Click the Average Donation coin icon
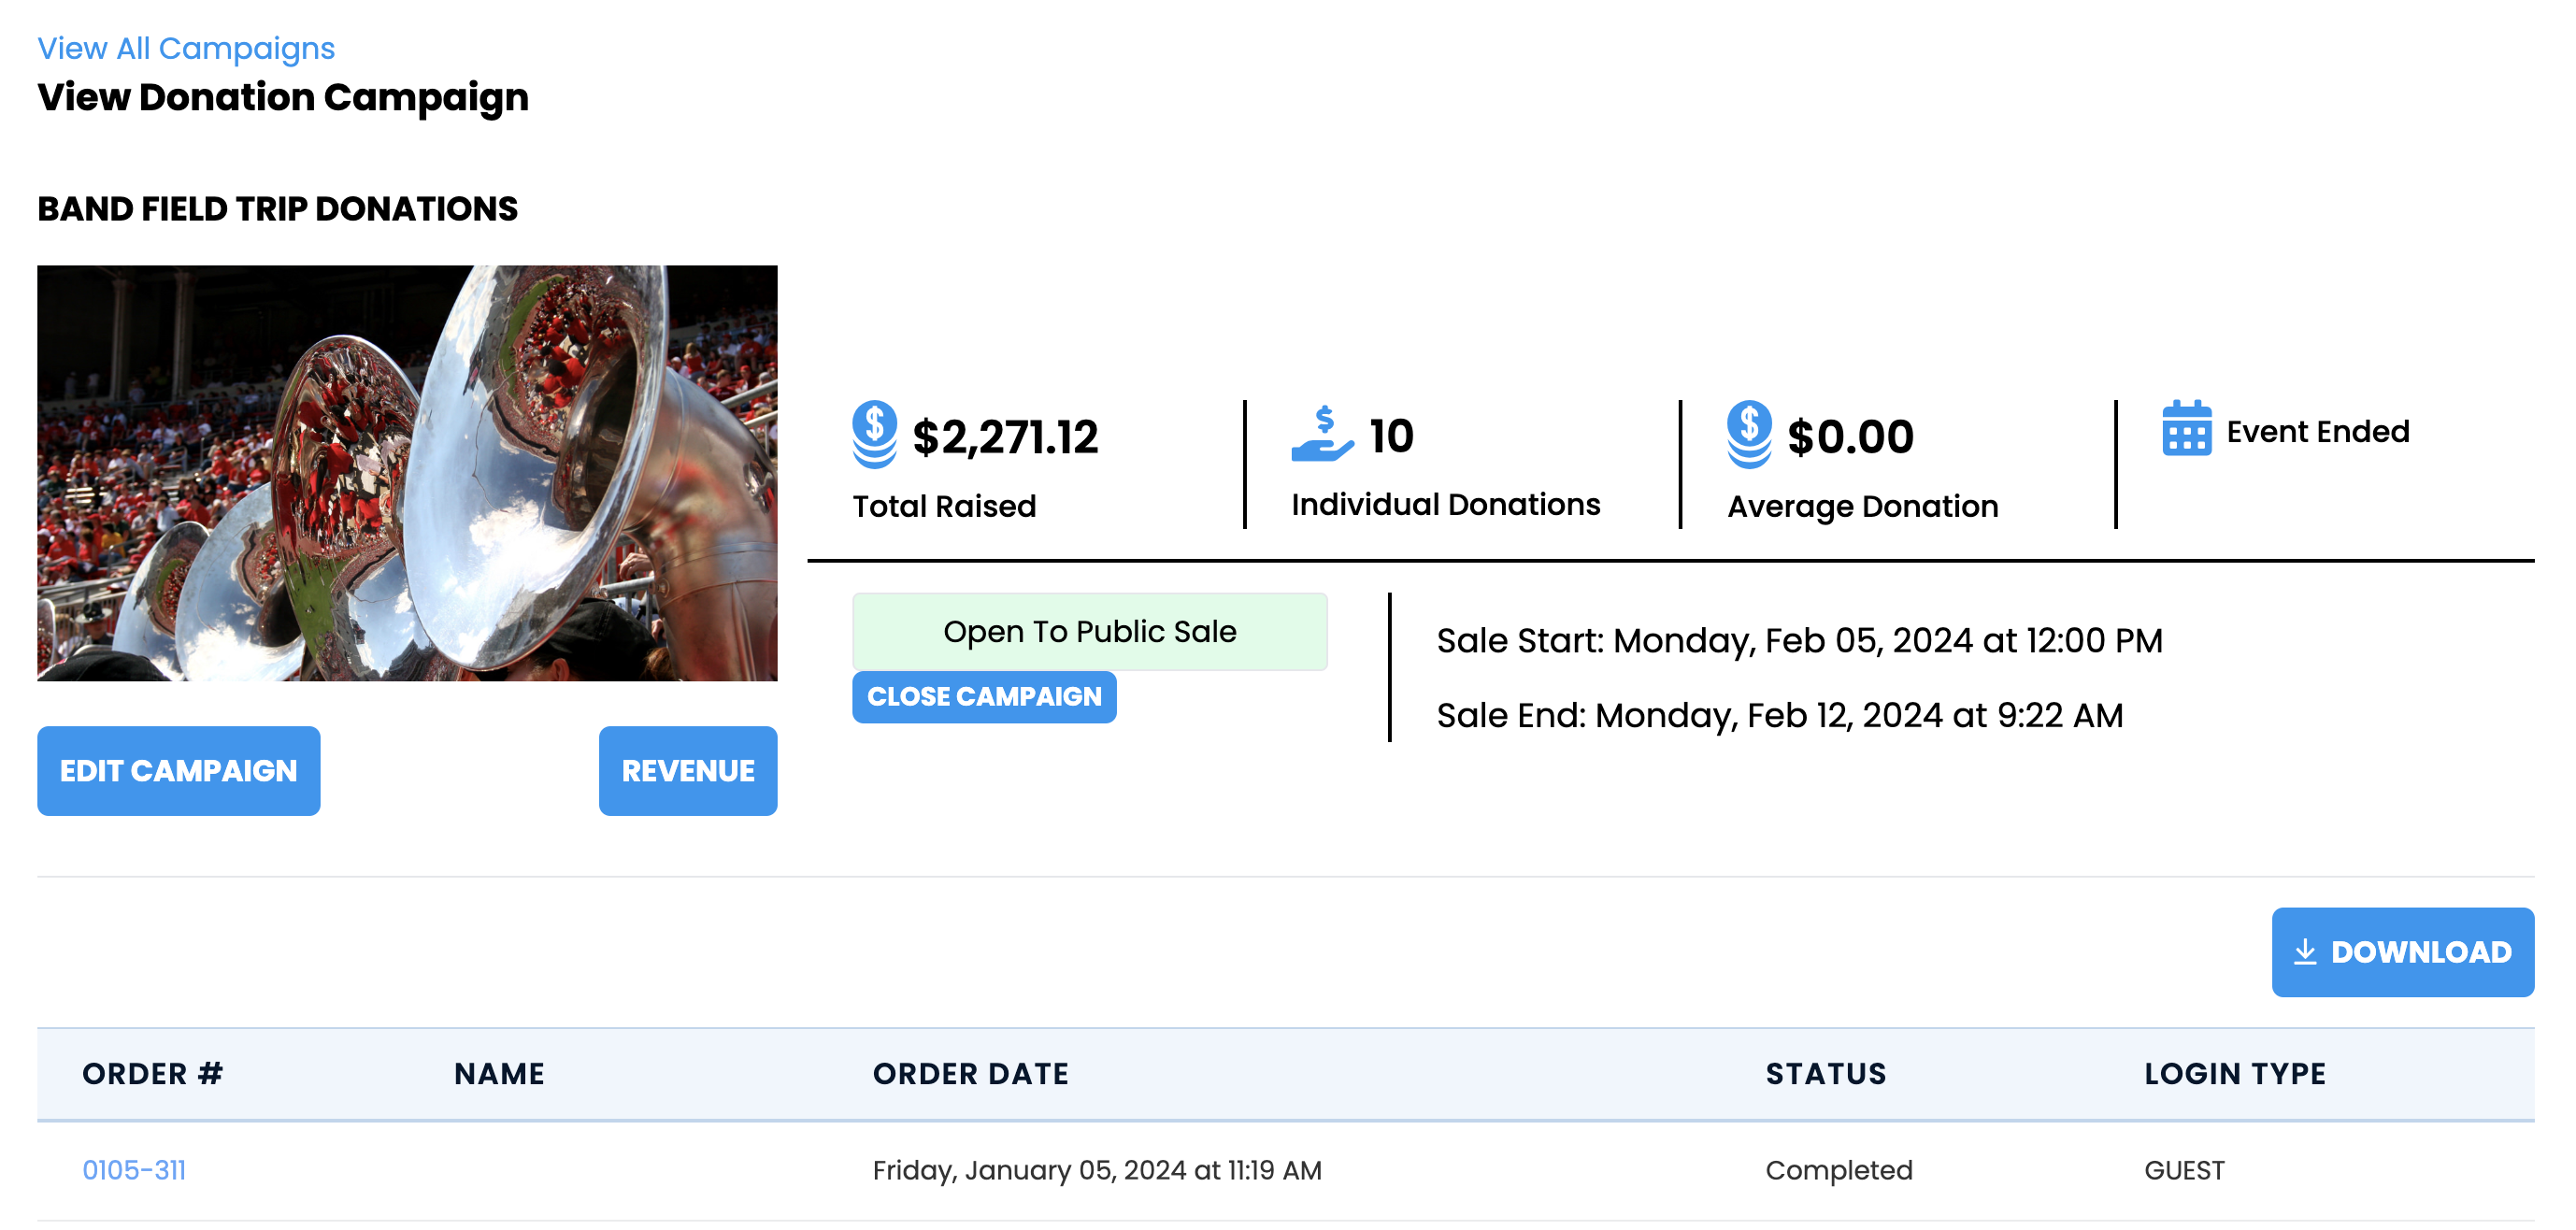2576x1230 pixels. coord(1749,434)
